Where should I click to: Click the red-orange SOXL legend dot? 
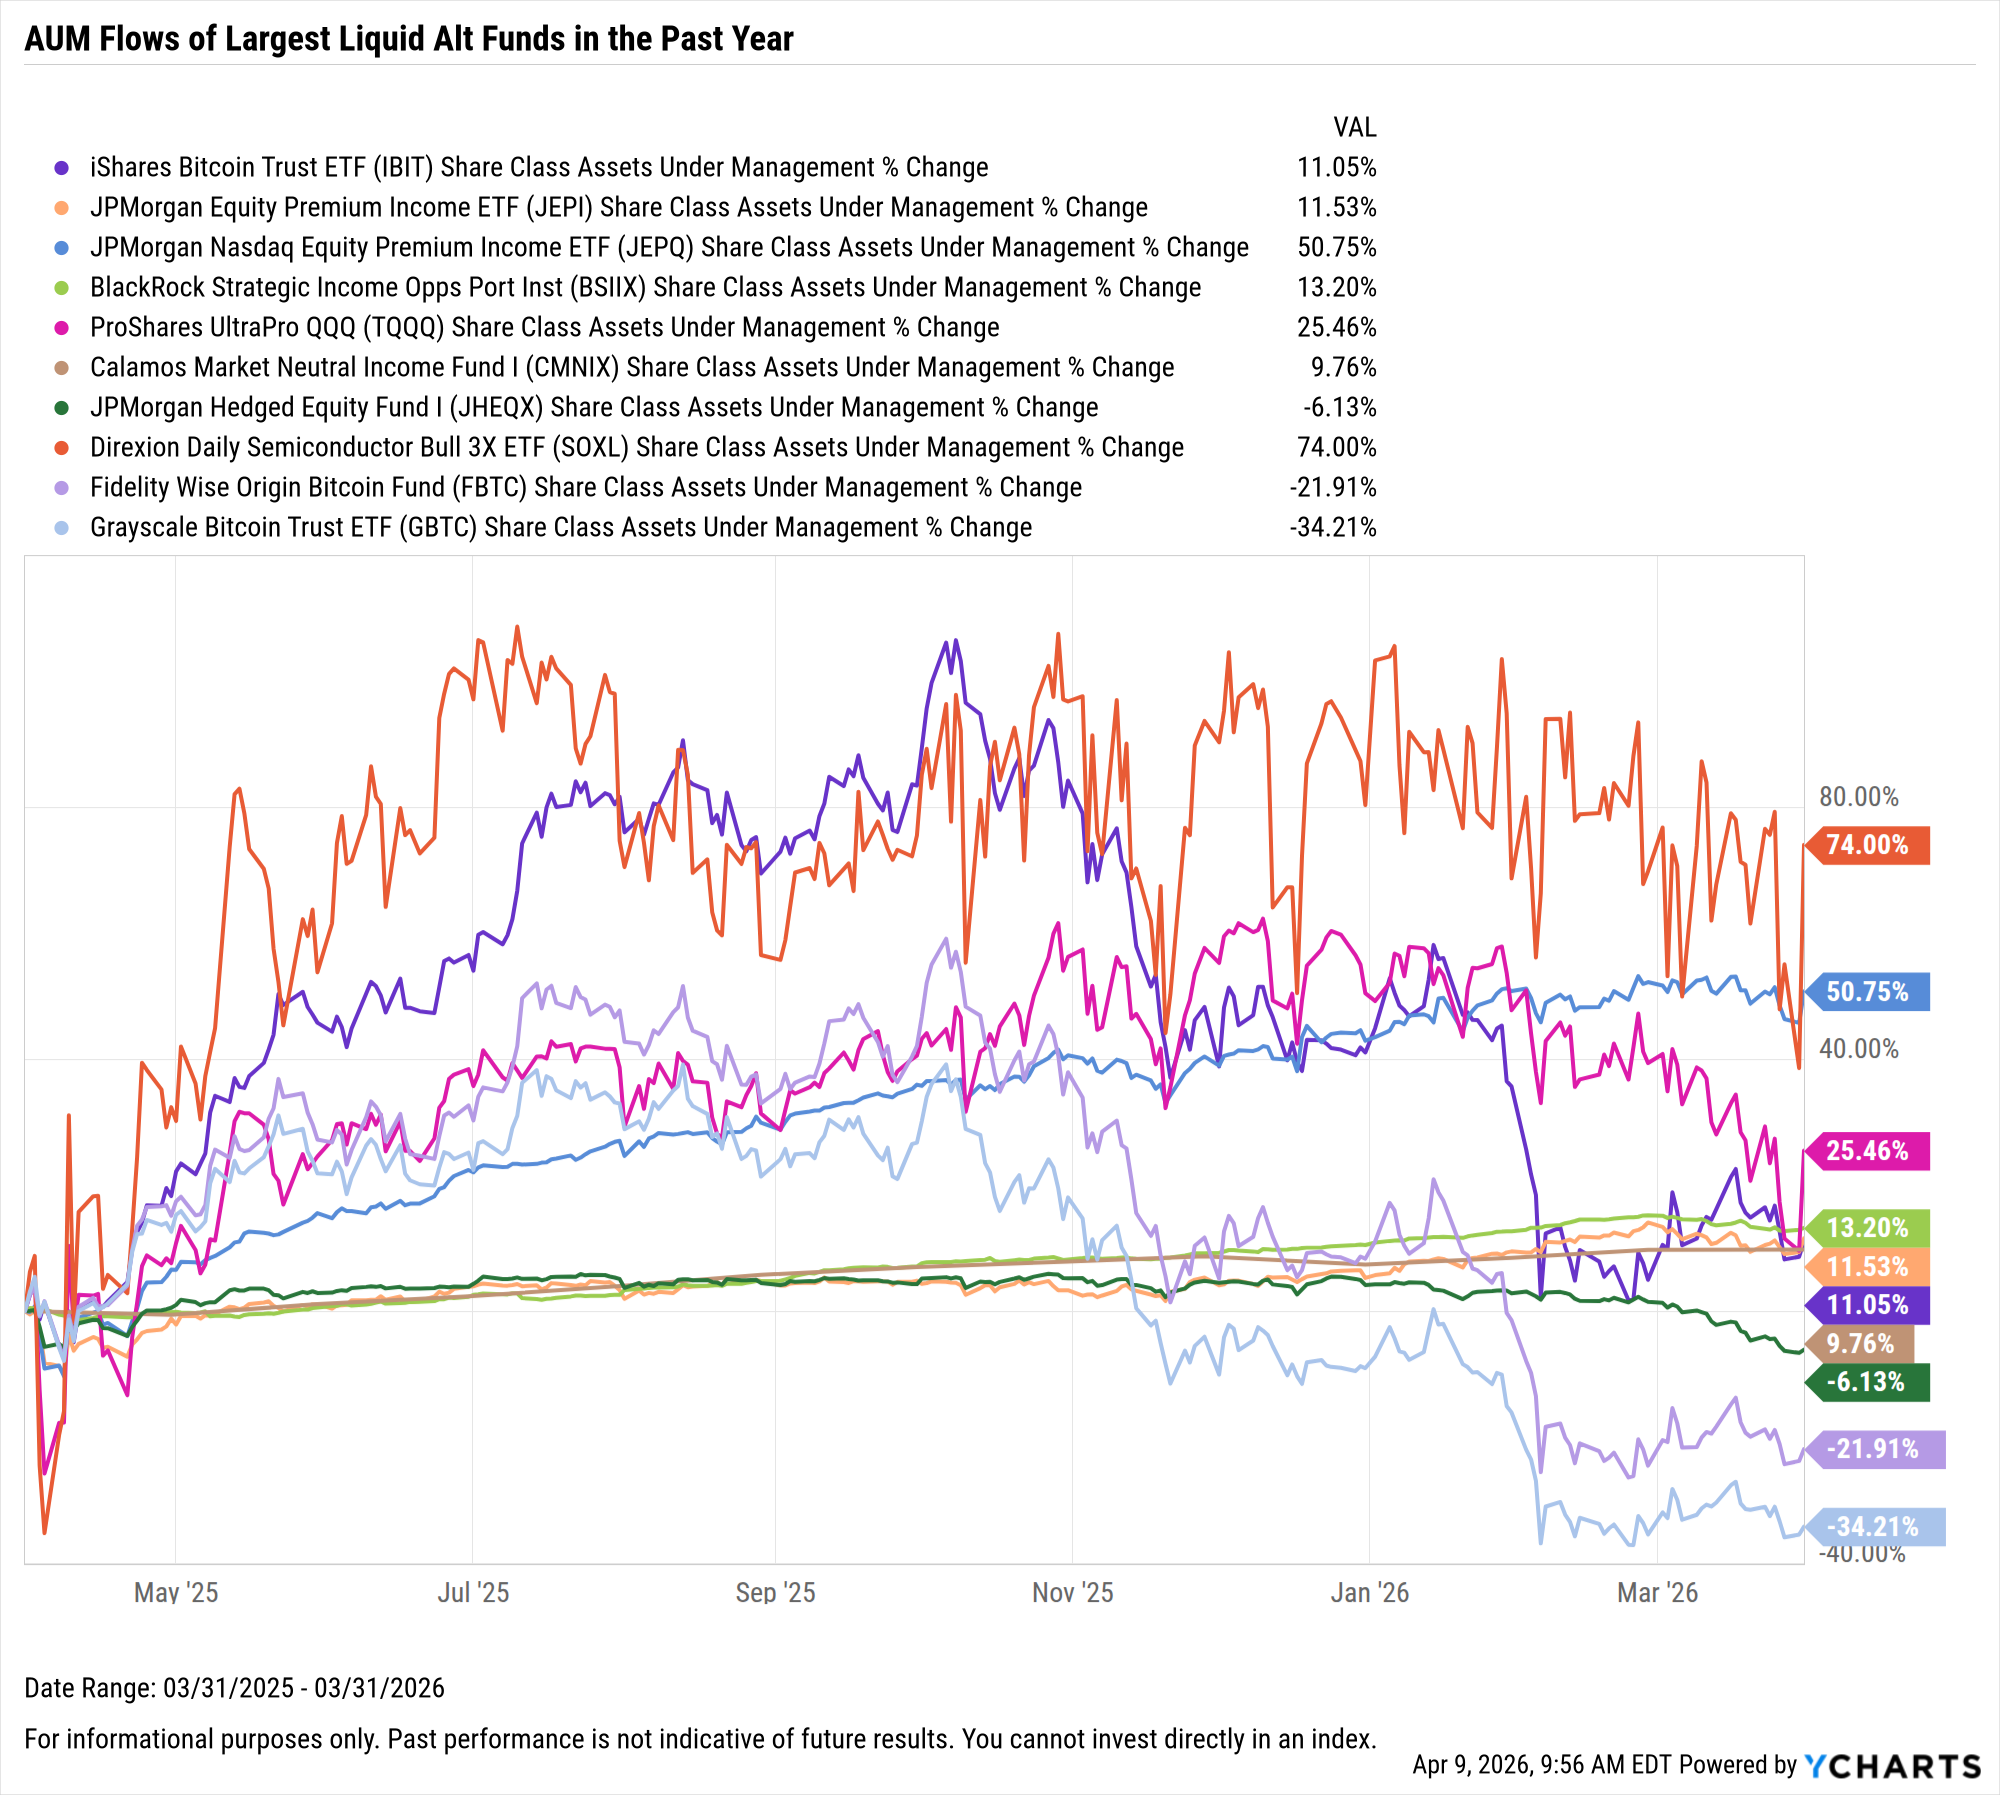tap(62, 448)
